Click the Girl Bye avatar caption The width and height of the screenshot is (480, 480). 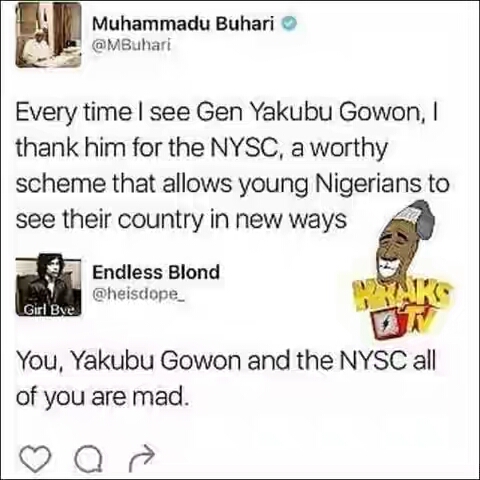coord(48,310)
